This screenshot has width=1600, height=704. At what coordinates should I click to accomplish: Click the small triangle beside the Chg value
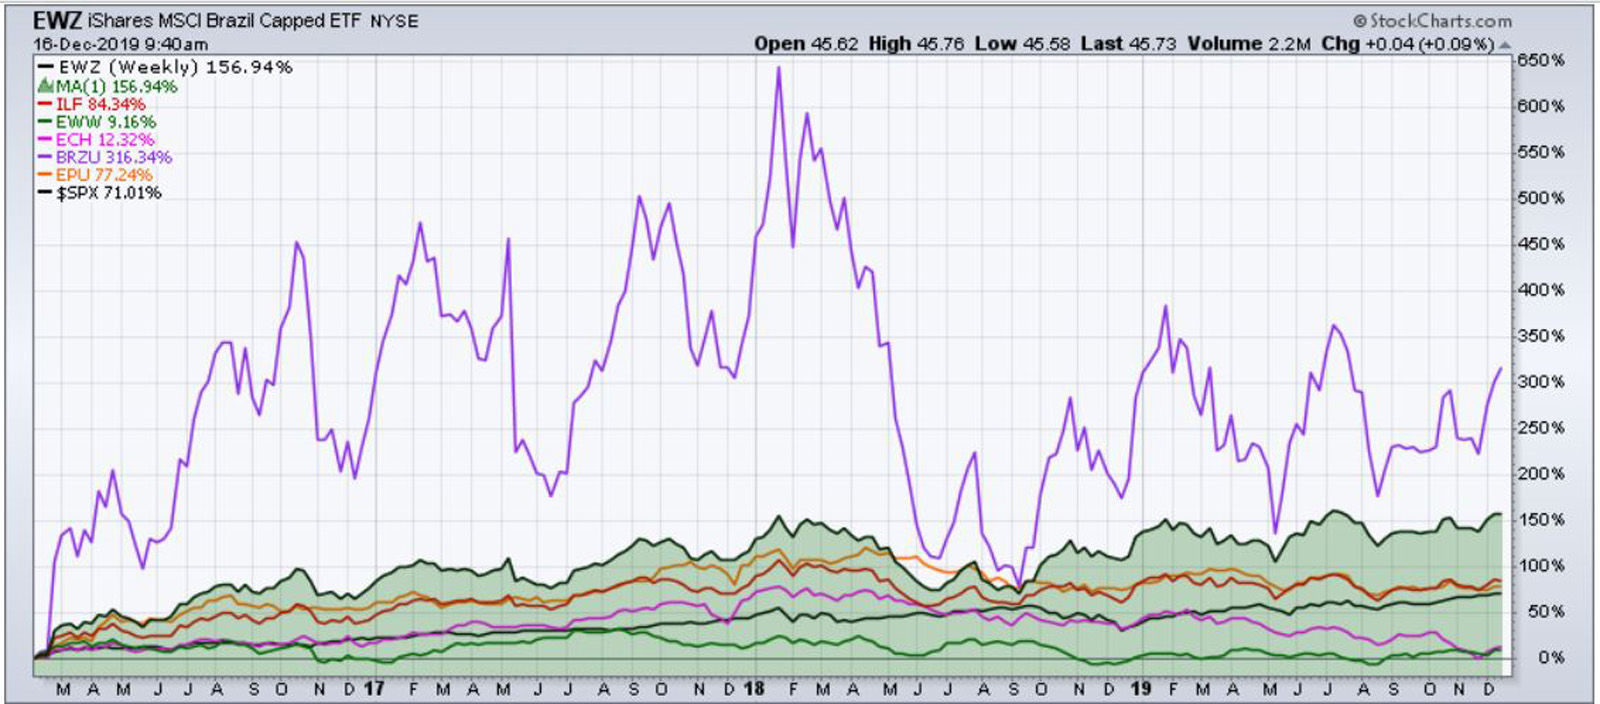coord(1505,45)
